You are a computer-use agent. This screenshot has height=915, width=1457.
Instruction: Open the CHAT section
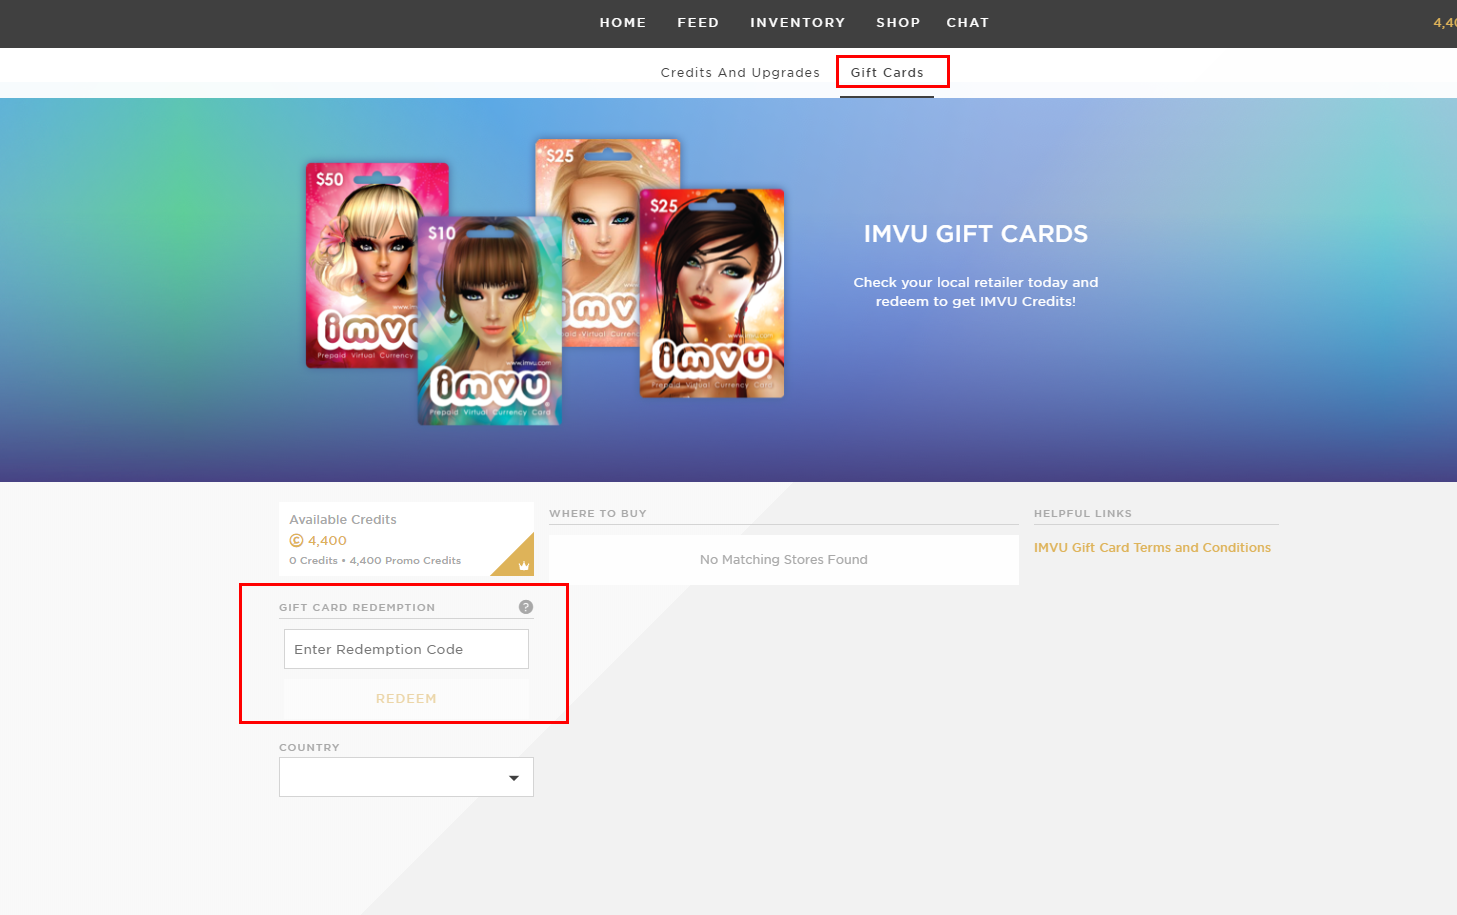(967, 22)
